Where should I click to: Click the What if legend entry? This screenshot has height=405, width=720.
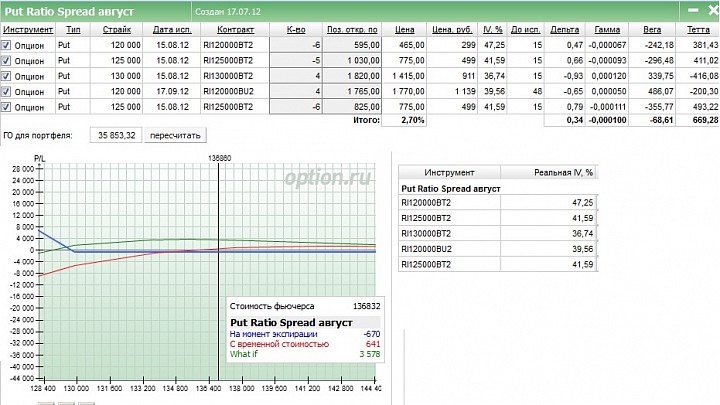point(243,354)
